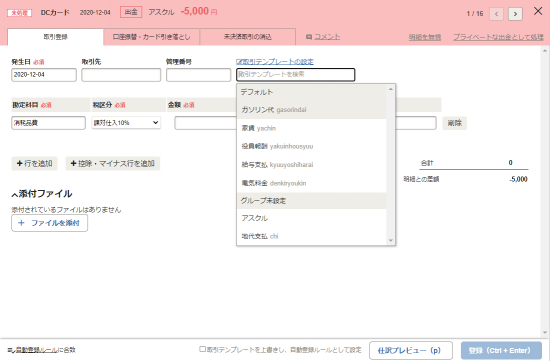Toggle 取引テンプレートを上書きし自動登録ルール checkbox
The image size is (550, 361).
click(x=202, y=349)
